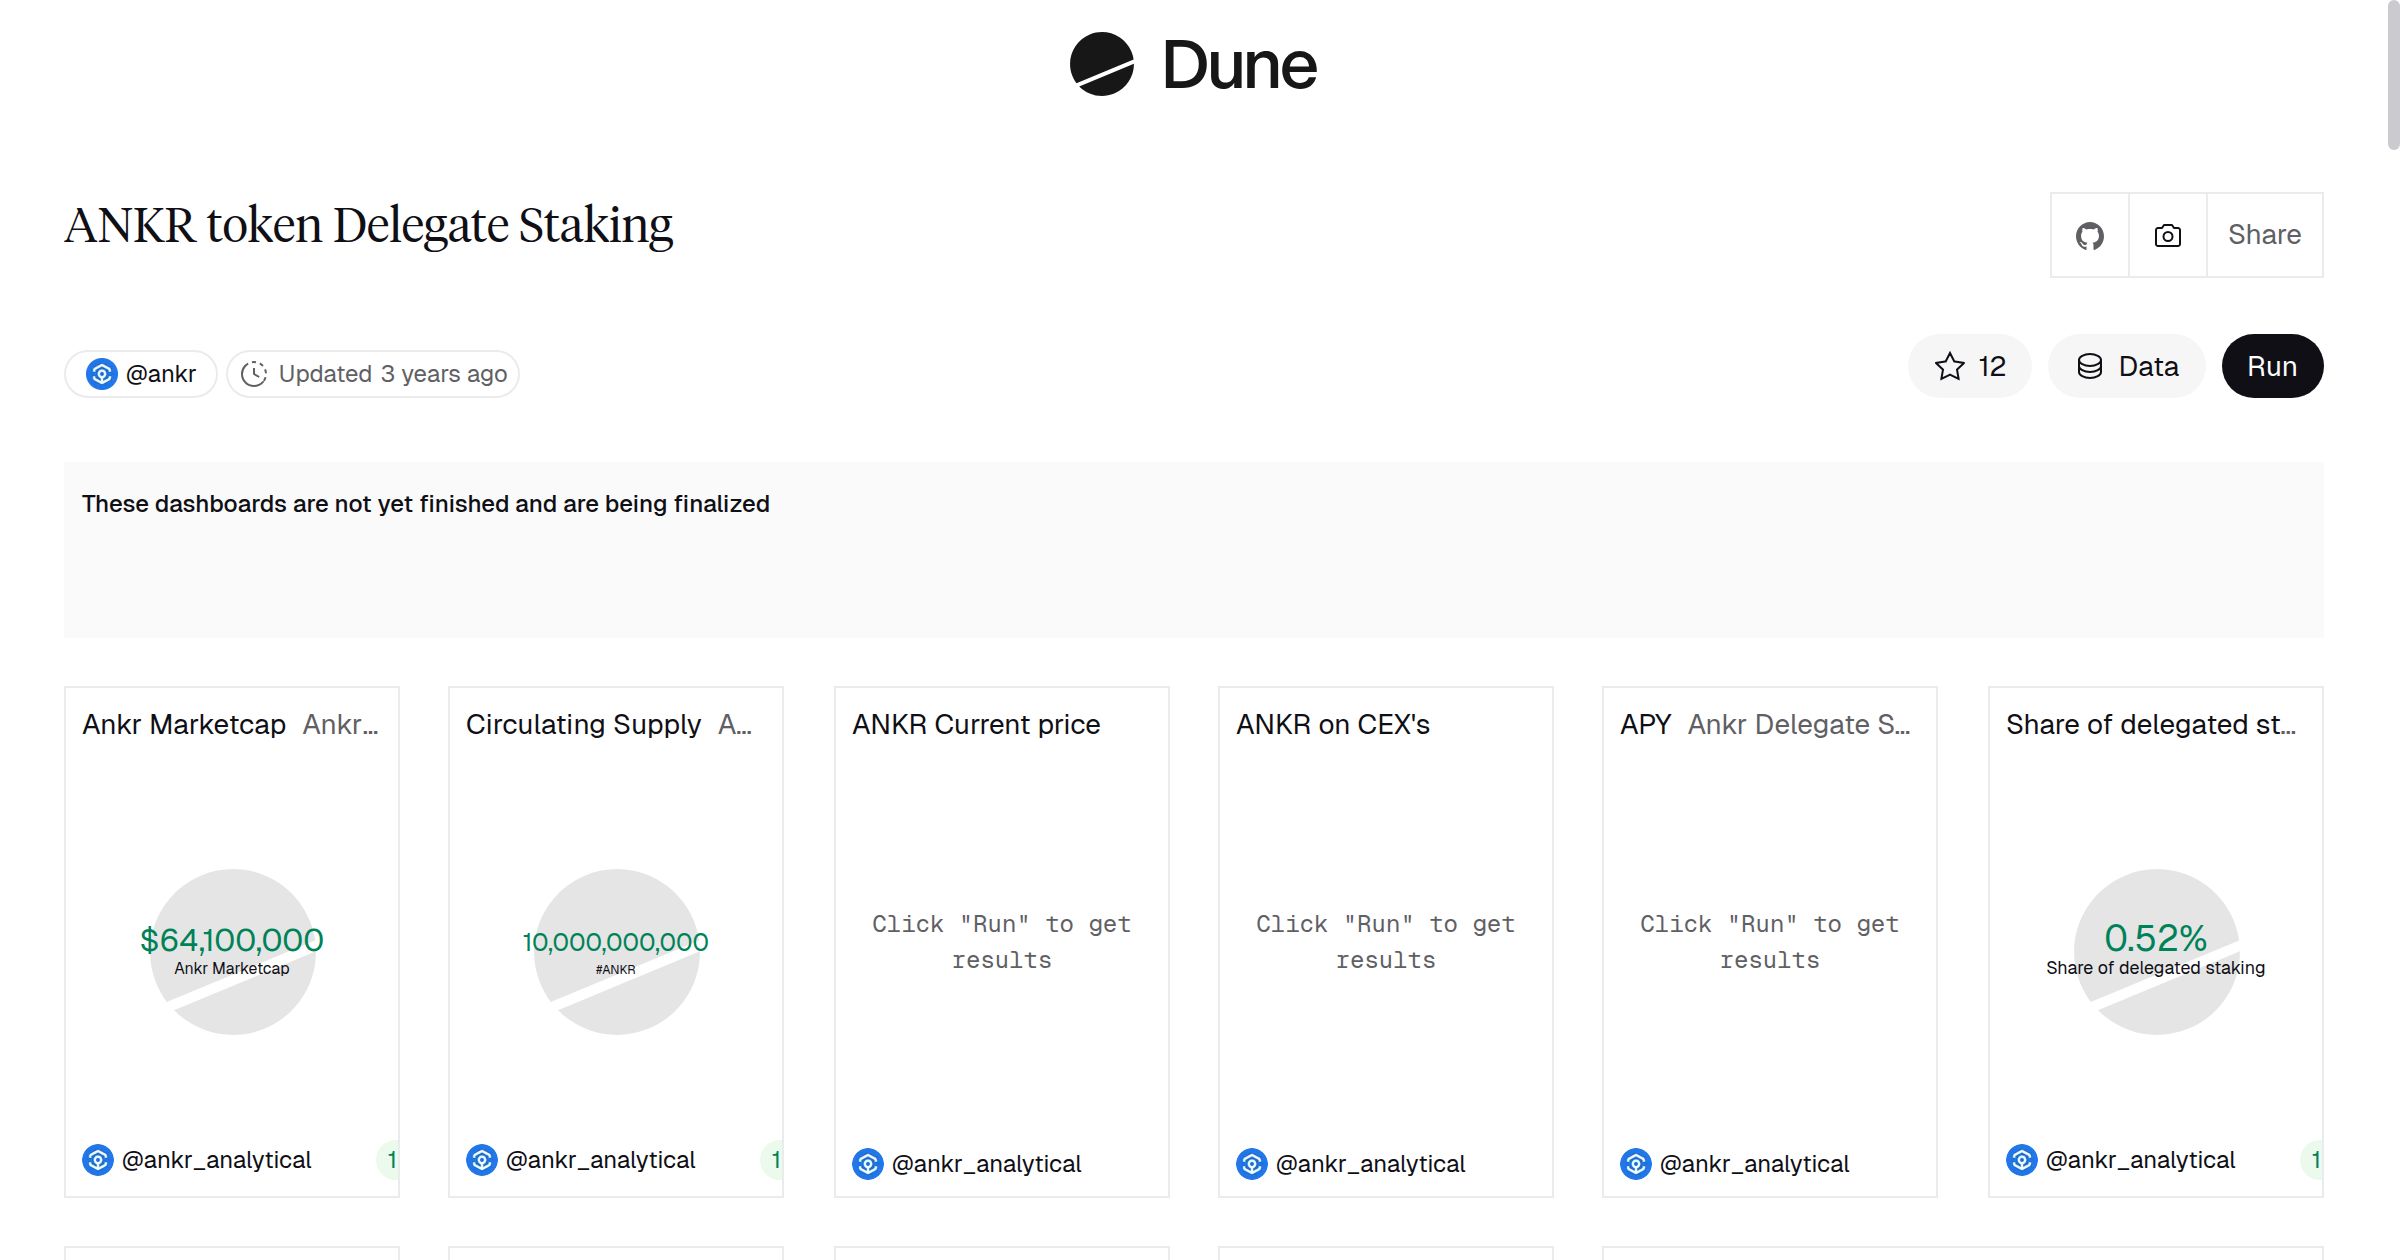2400x1260 pixels.
Task: Open the @ankr profile badge
Action: coord(140,373)
